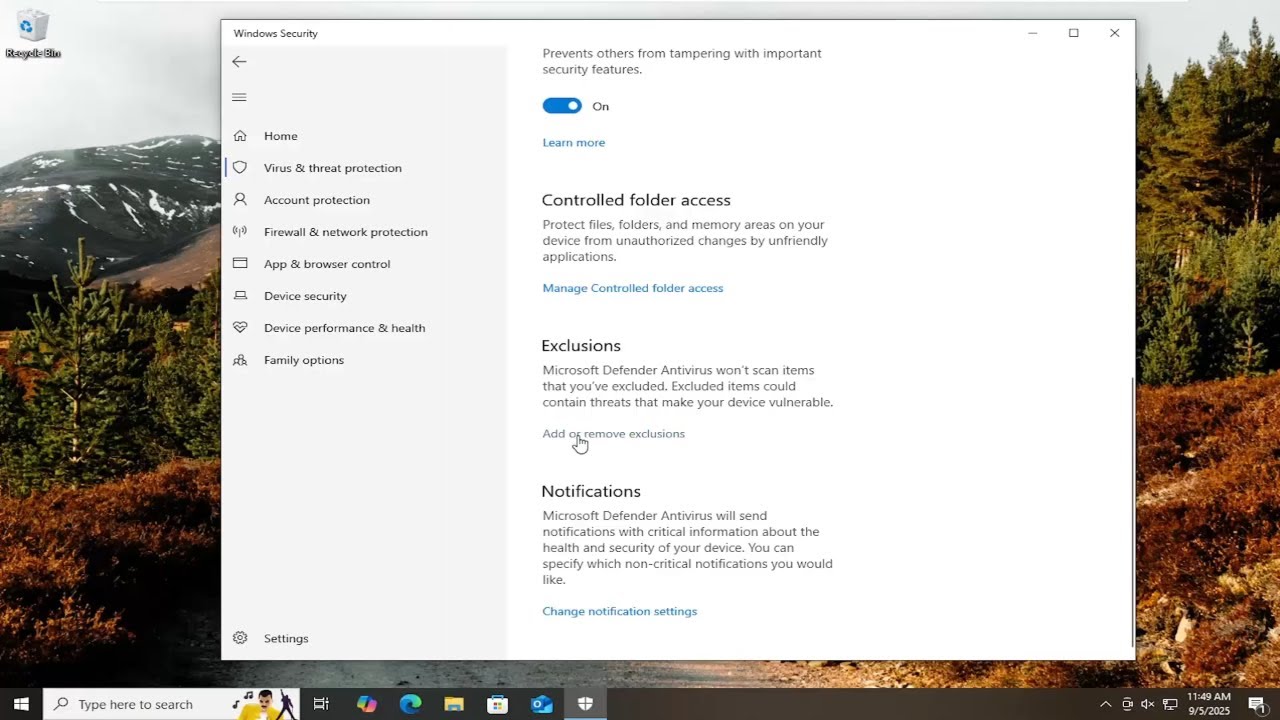The width and height of the screenshot is (1280, 720).
Task: Turn off the Tamper Protection toggle
Action: point(562,106)
